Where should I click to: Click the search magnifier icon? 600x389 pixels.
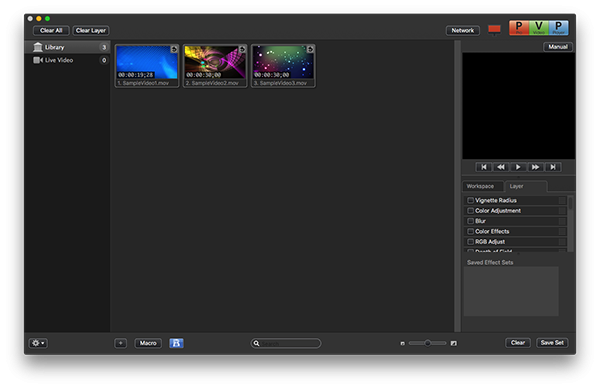pos(256,343)
